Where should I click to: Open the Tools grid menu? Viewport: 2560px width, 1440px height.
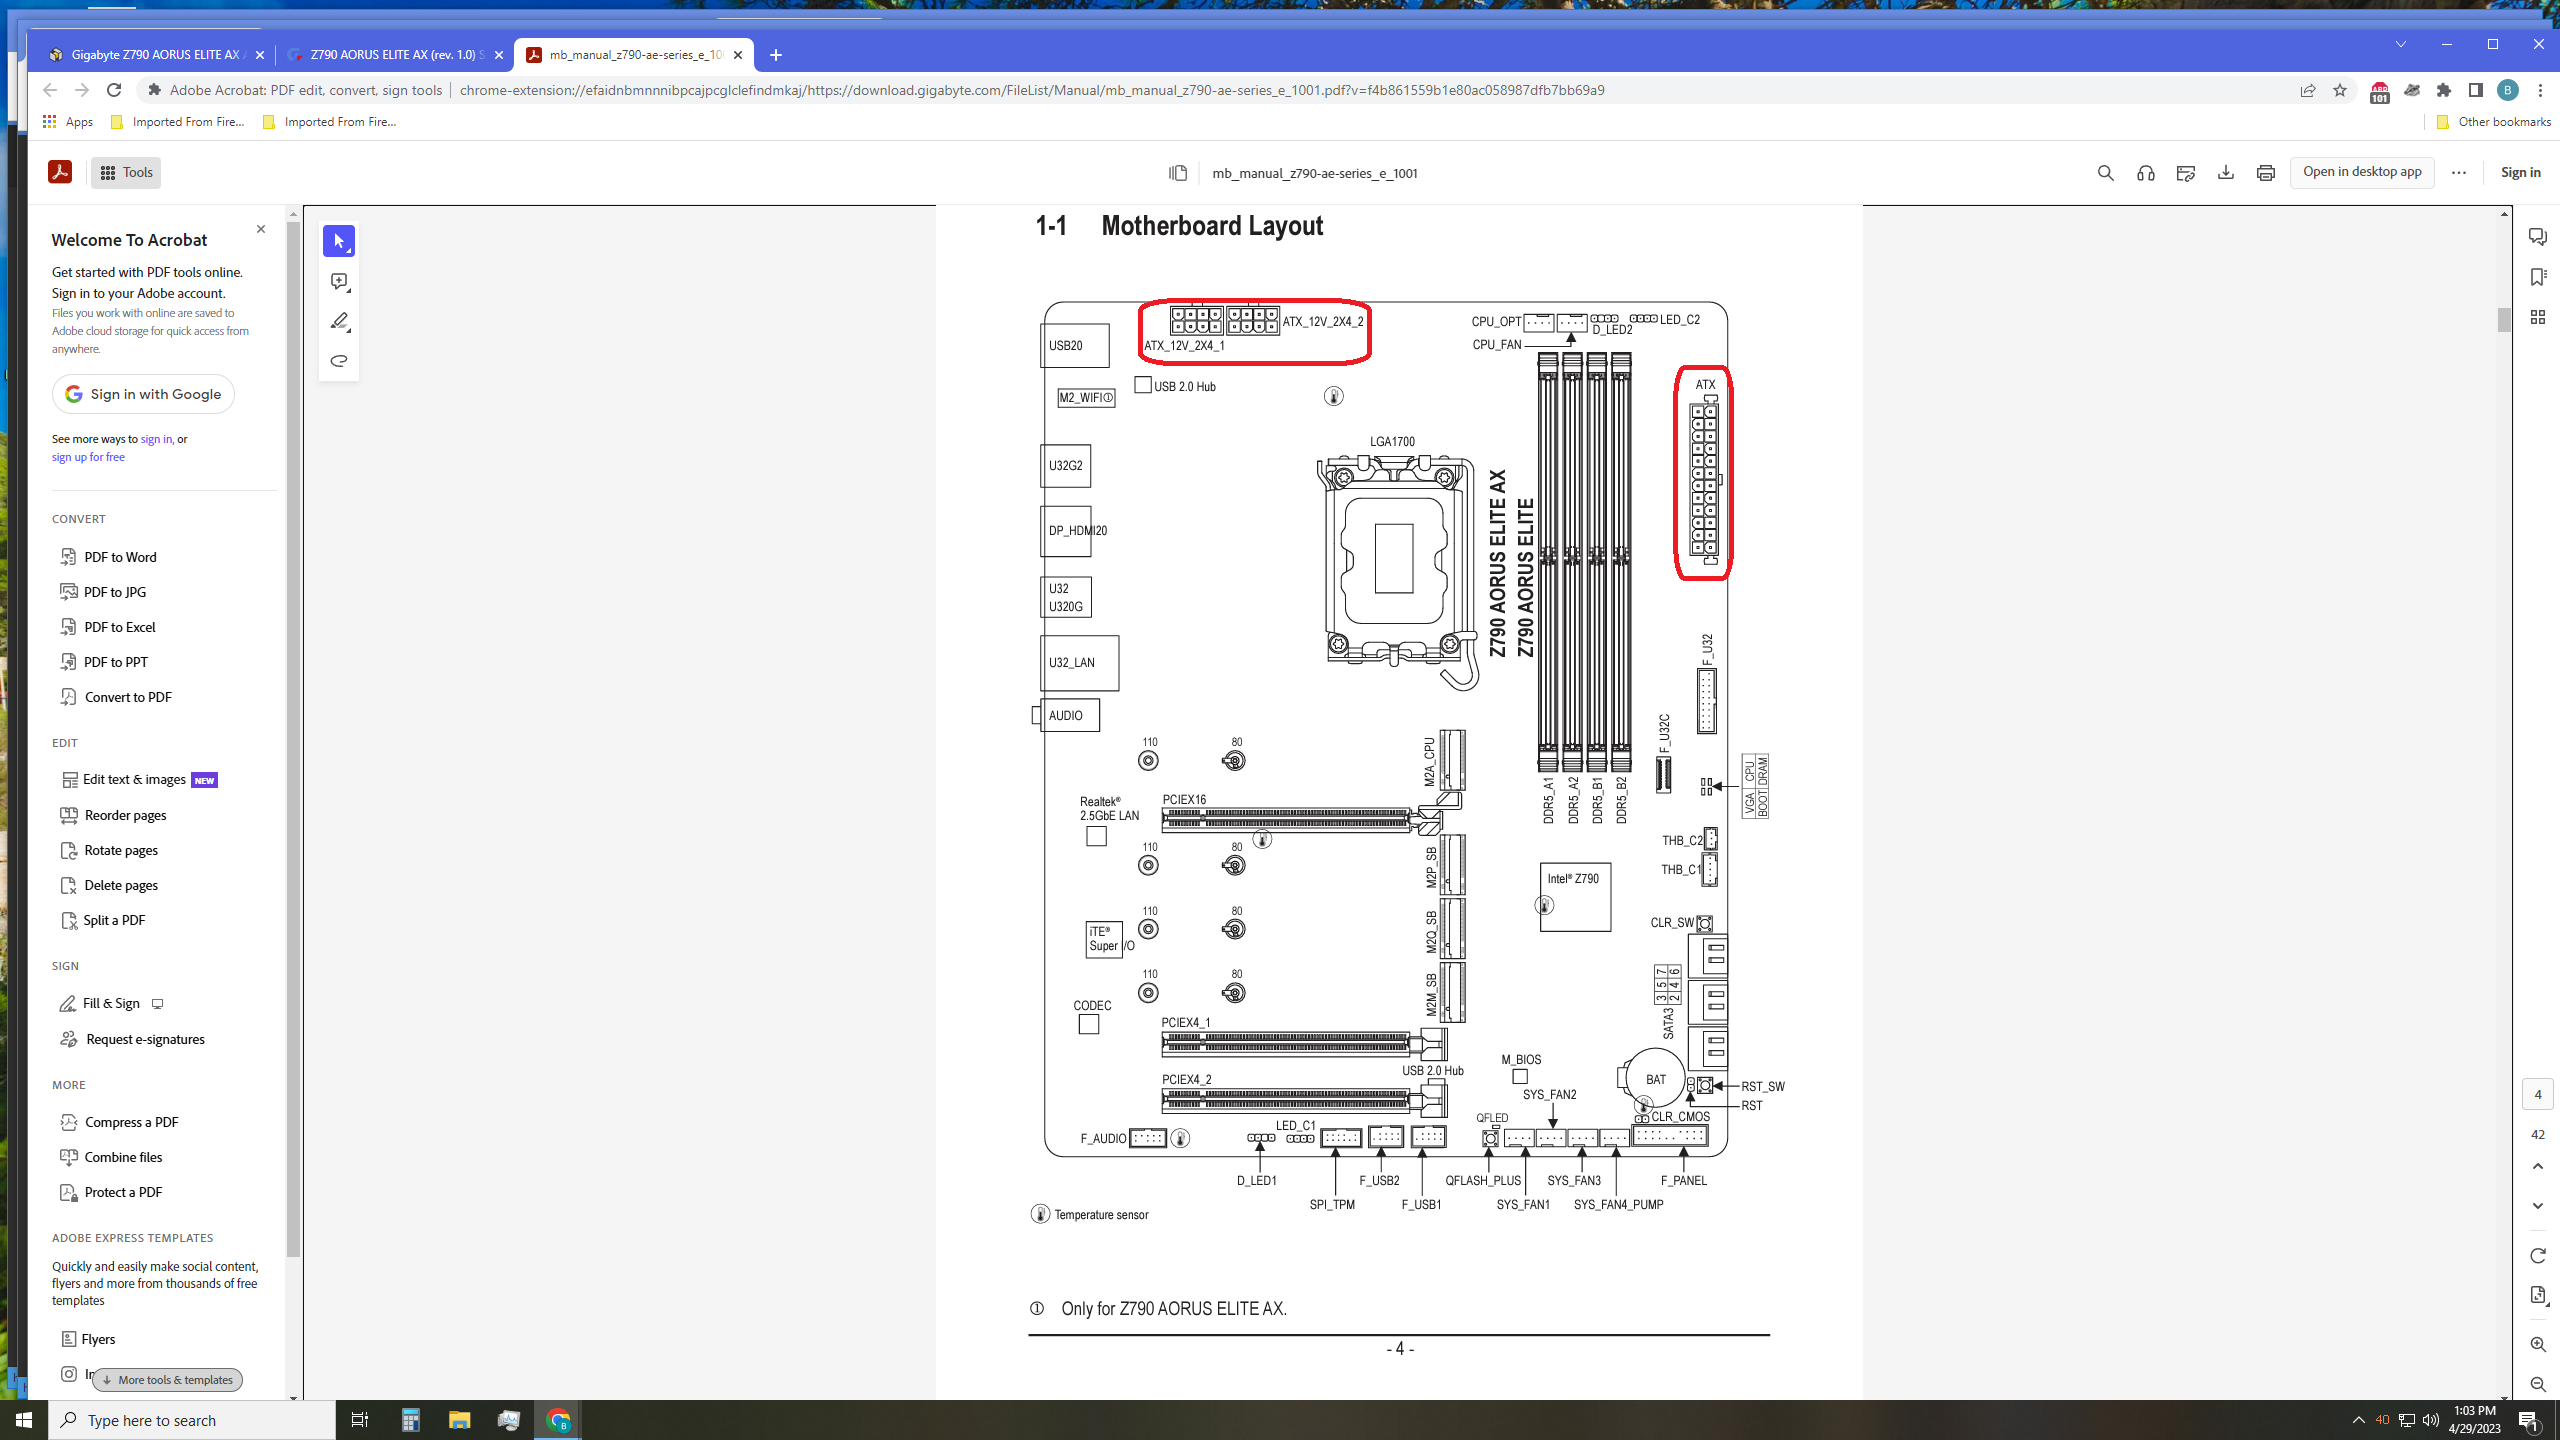click(126, 172)
